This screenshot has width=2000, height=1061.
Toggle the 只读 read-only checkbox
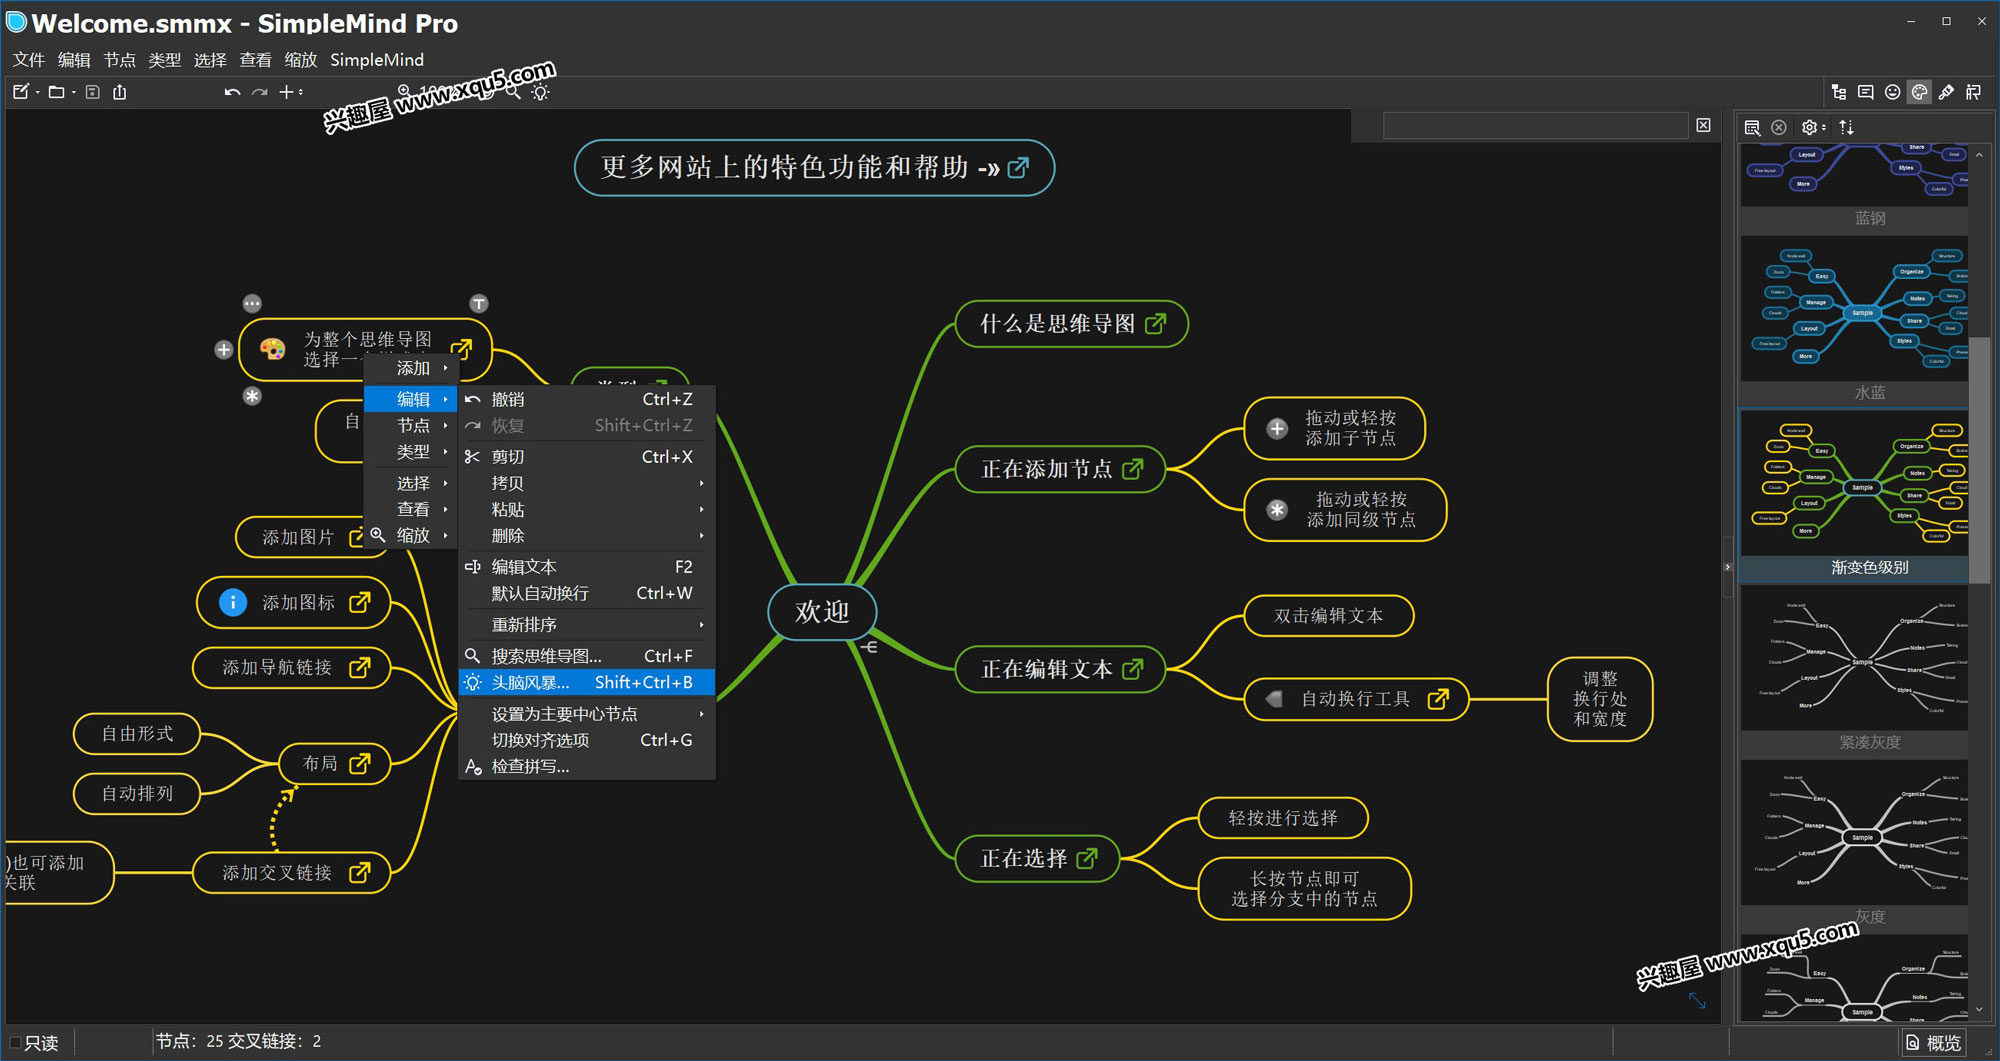(x=15, y=1042)
